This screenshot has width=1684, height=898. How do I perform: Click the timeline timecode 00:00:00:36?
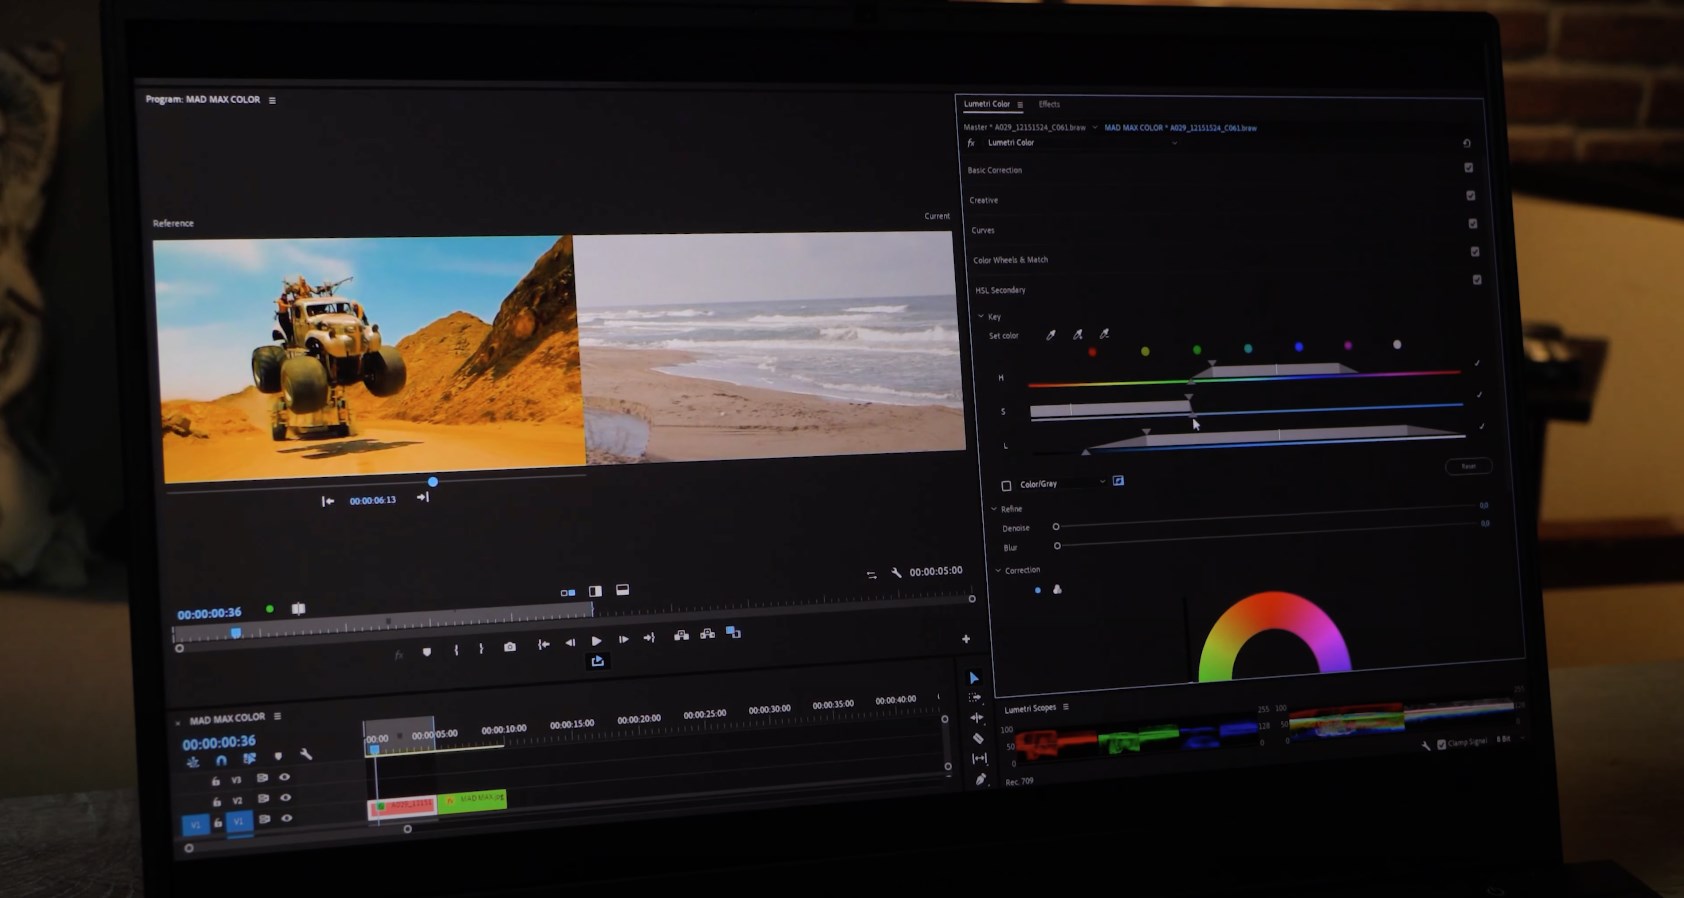[219, 742]
